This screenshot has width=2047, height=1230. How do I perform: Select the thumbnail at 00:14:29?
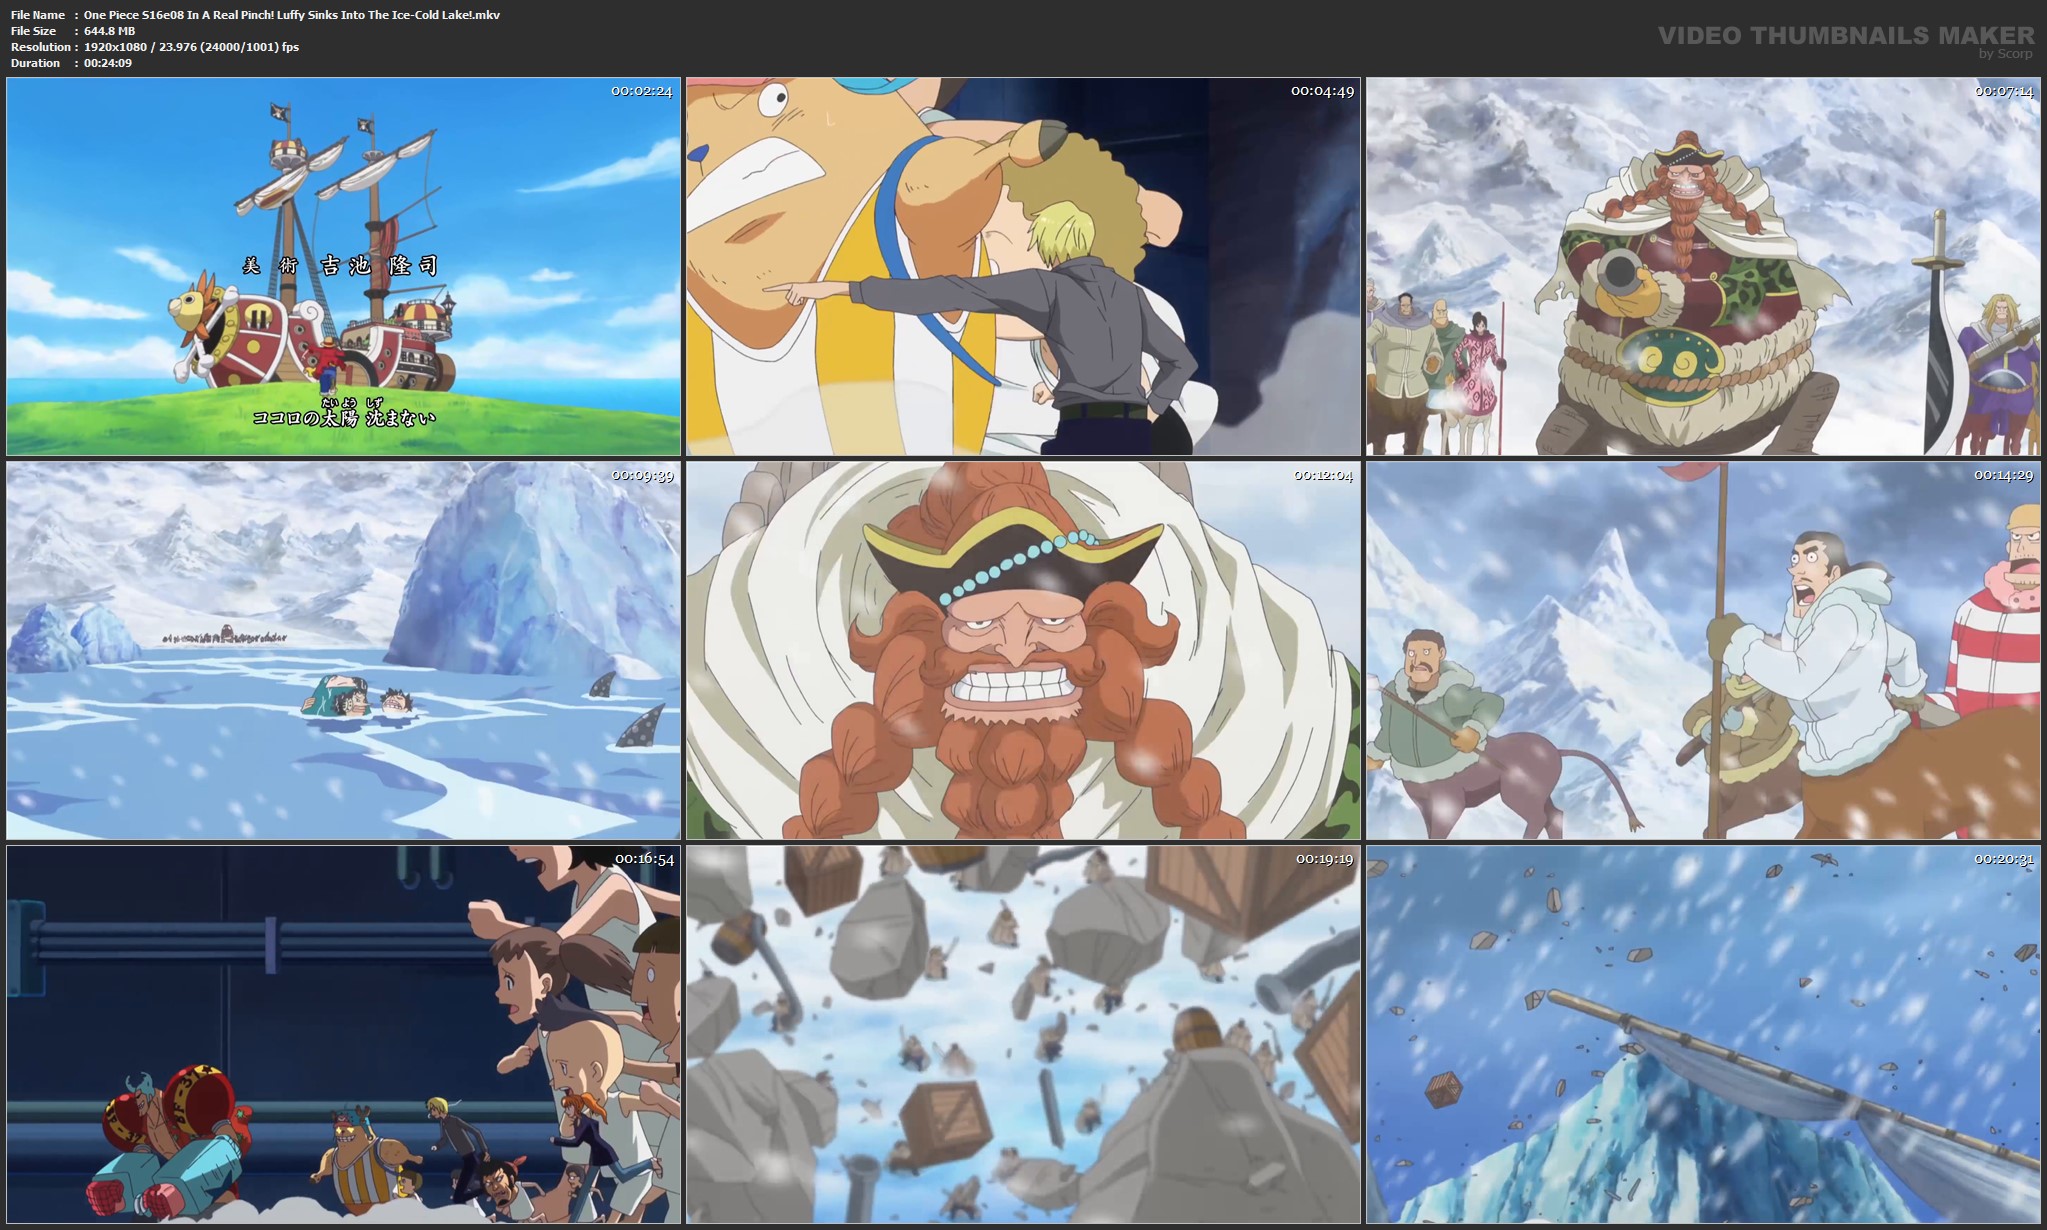(x=1703, y=650)
